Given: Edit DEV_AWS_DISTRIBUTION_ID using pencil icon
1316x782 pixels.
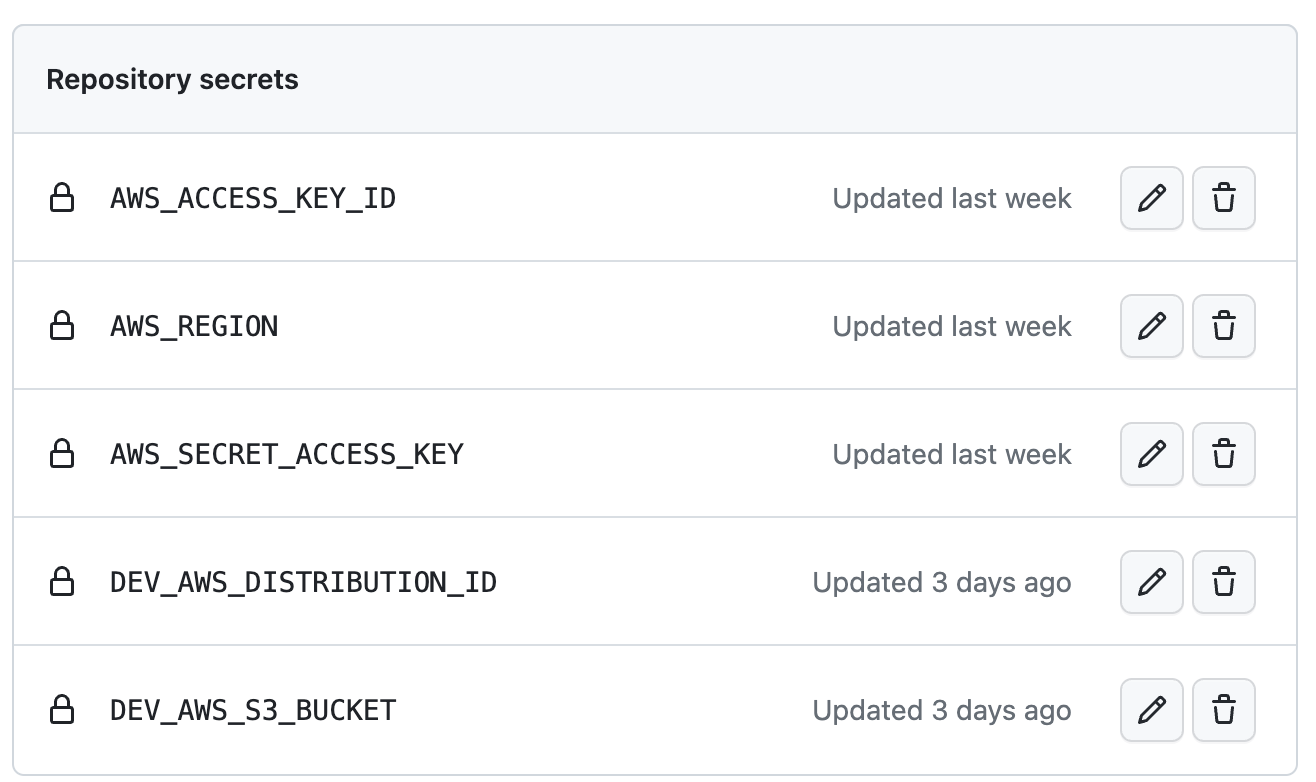Looking at the screenshot, I should 1152,582.
